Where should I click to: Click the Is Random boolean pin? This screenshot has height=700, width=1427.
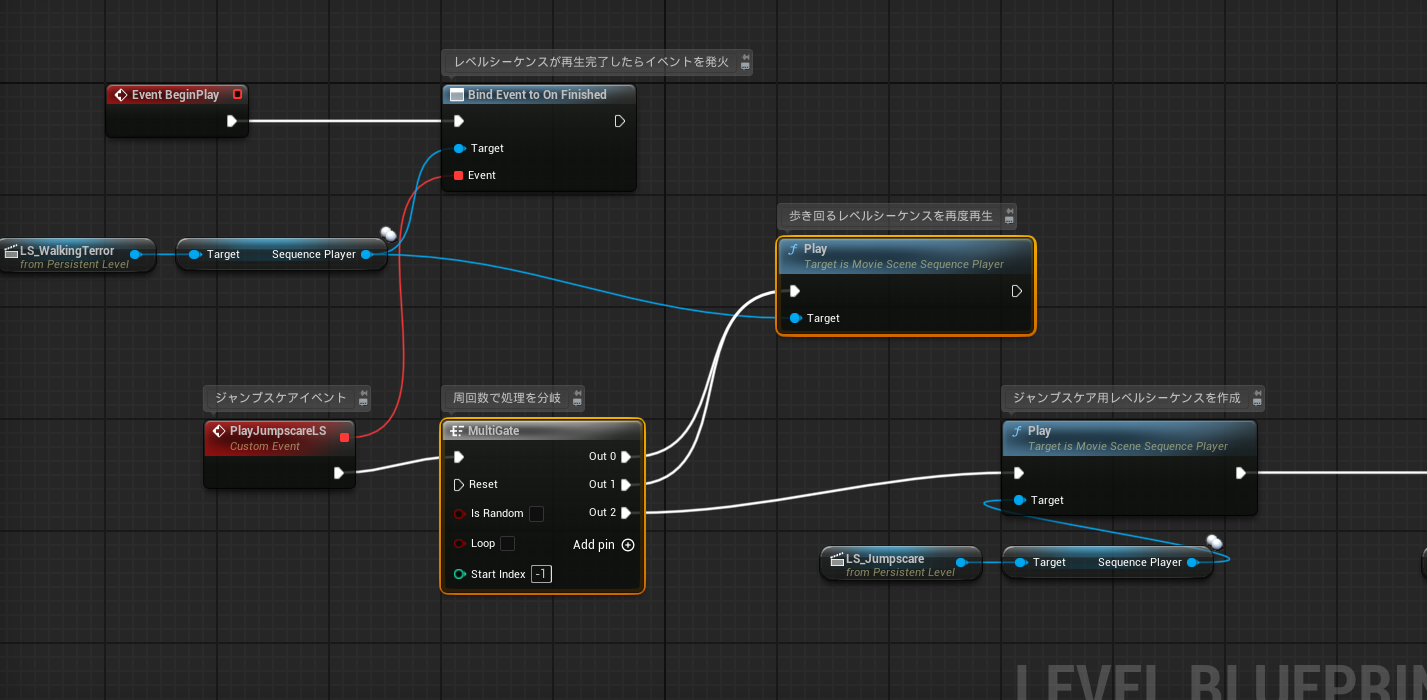(459, 513)
